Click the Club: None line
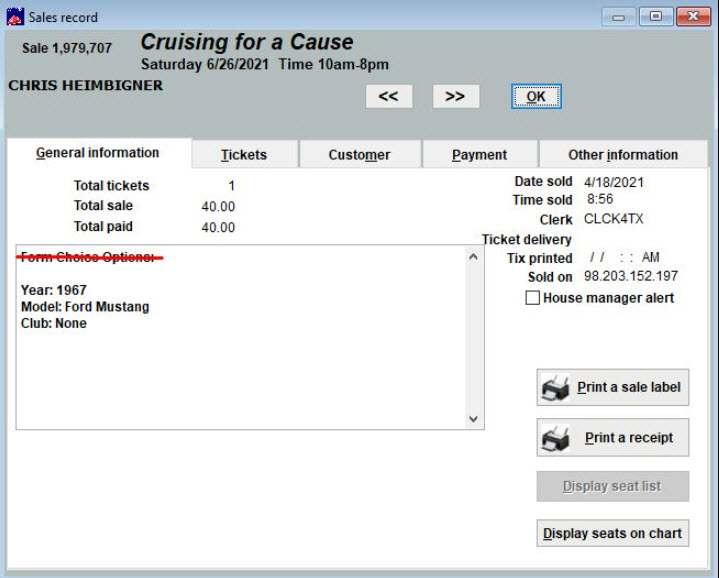719x578 pixels. 54,323
